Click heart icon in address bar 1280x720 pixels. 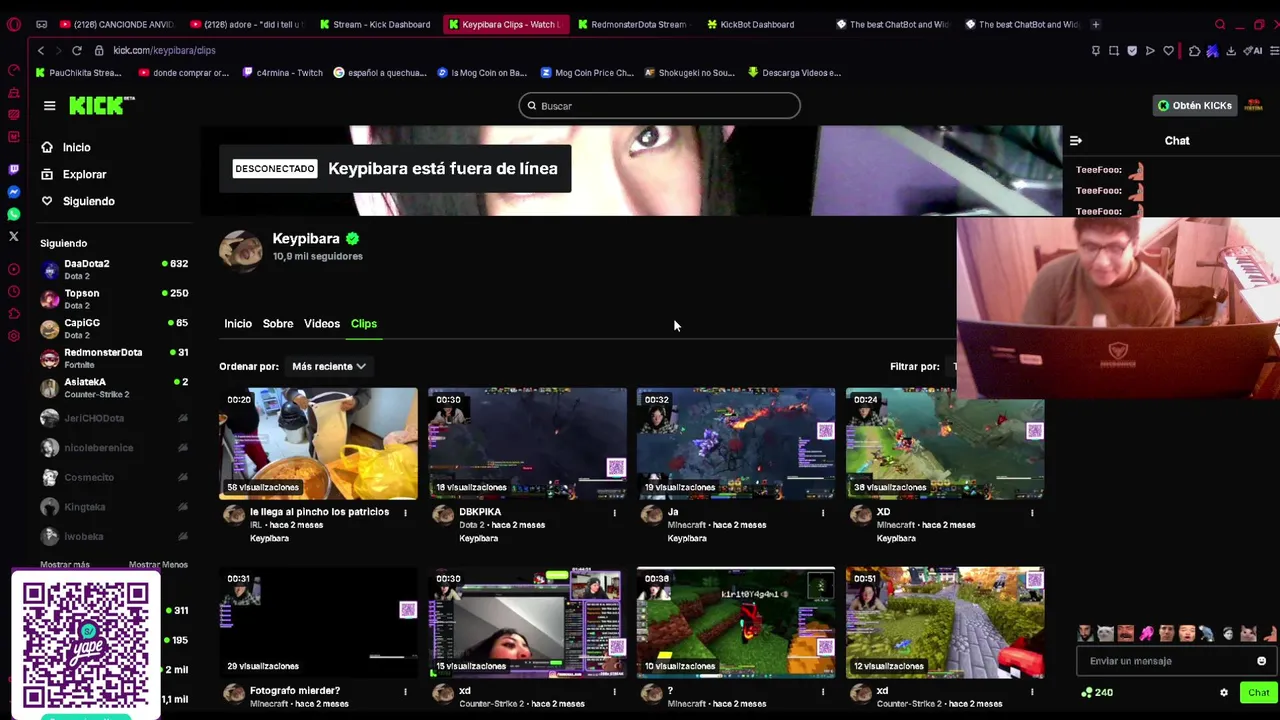[x=1168, y=51]
